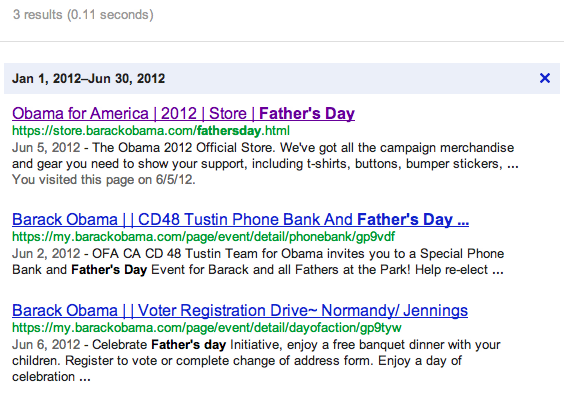This screenshot has height=407, width=564.
Task: Click the Jun 6, 2012 result date
Action: pyautogui.click(x=46, y=344)
